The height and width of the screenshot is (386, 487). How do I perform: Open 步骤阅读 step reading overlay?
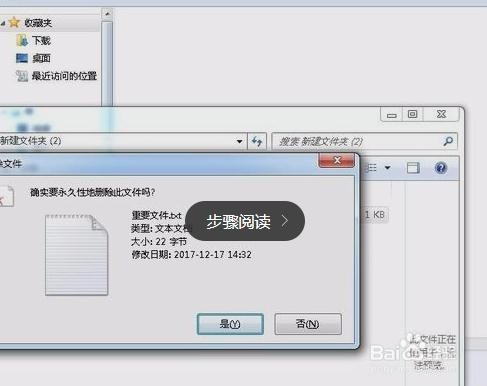(x=245, y=221)
